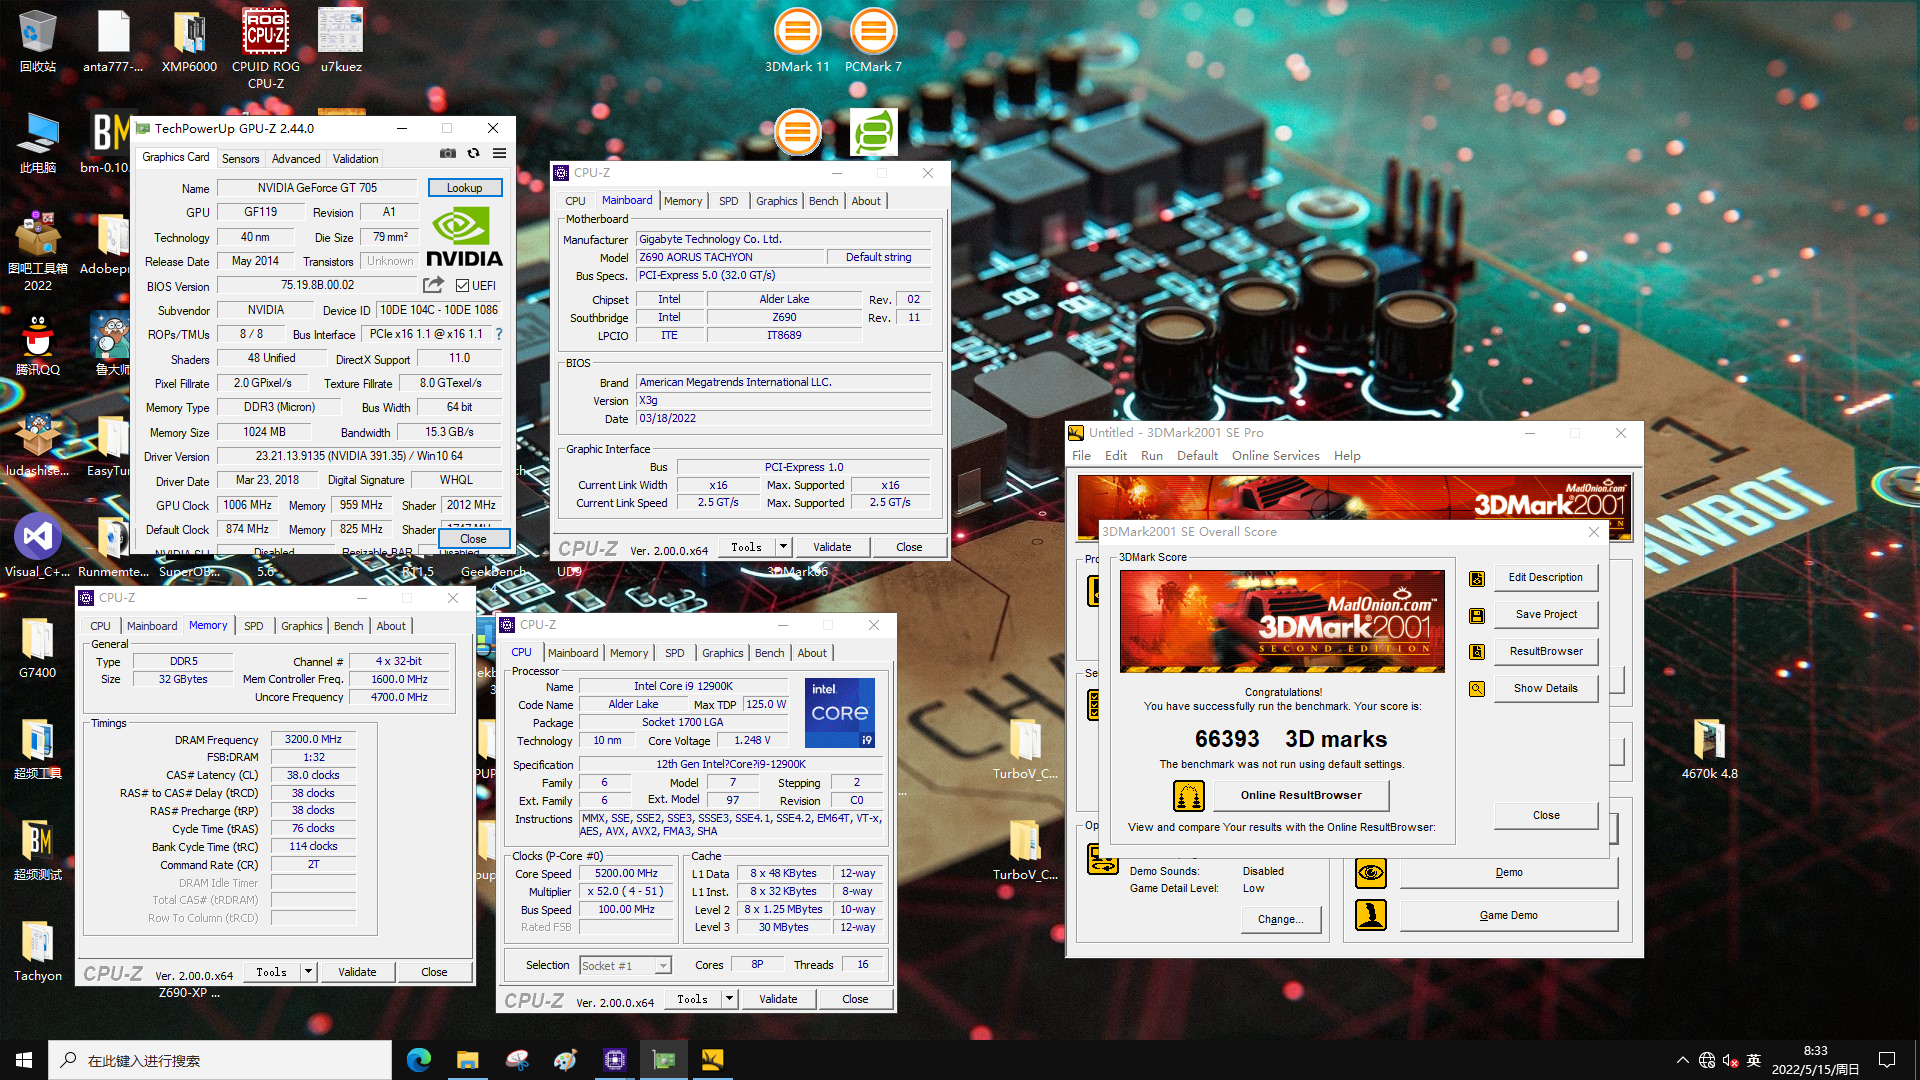This screenshot has width=1920, height=1080.
Task: Click the icon beside Edit Description
Action: pos(1477,578)
